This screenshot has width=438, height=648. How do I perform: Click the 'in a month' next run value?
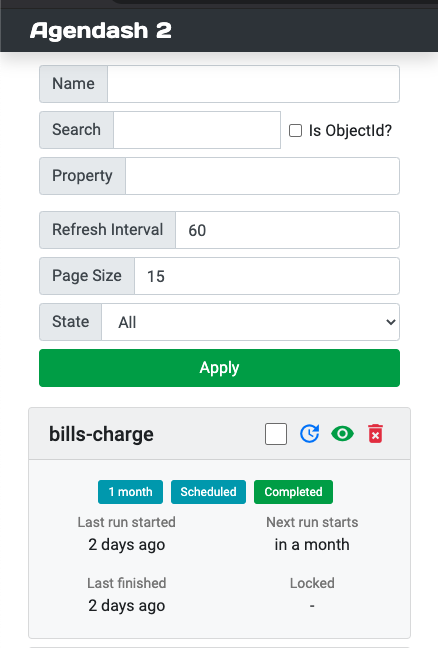coord(312,545)
